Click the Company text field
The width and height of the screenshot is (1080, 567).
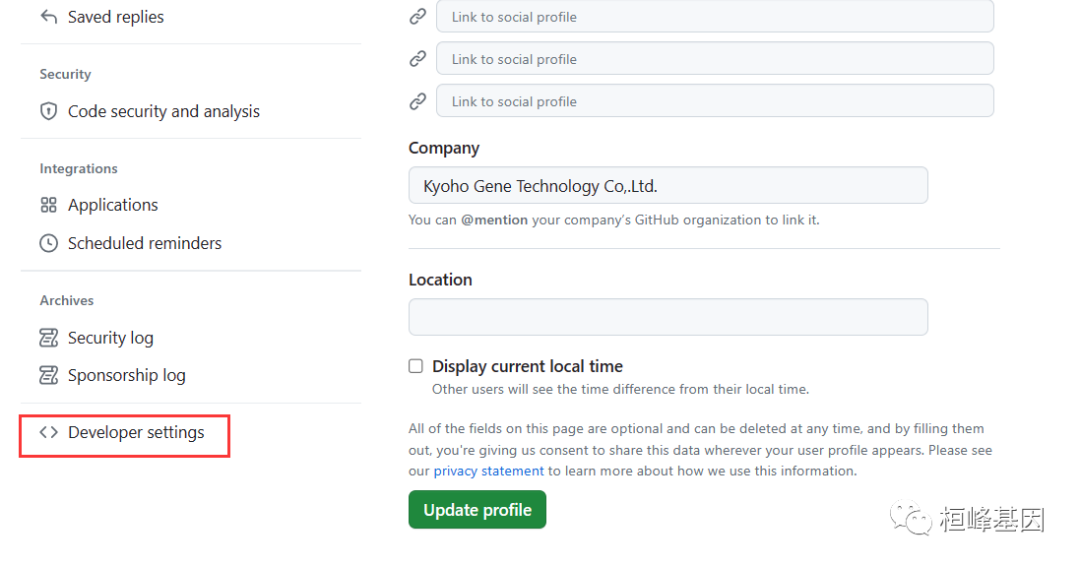tap(667, 186)
